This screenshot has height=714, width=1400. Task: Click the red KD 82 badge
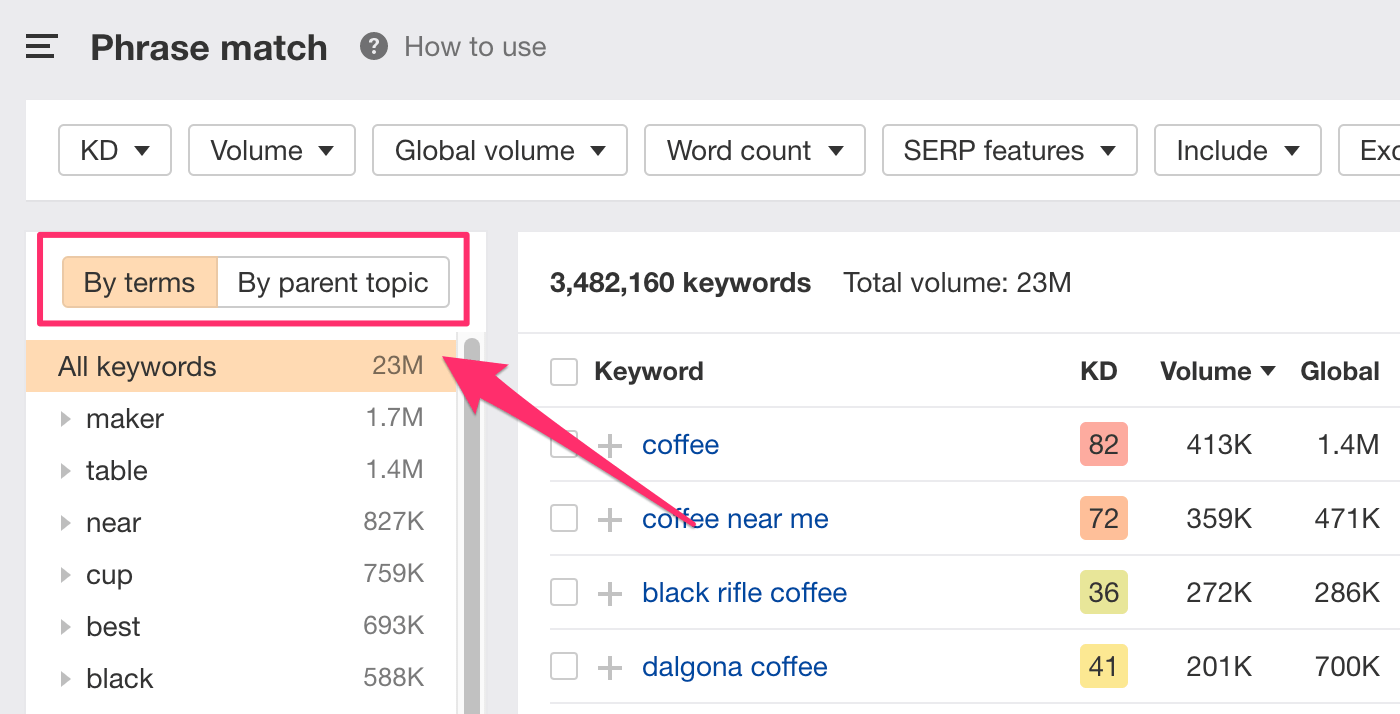(1103, 445)
